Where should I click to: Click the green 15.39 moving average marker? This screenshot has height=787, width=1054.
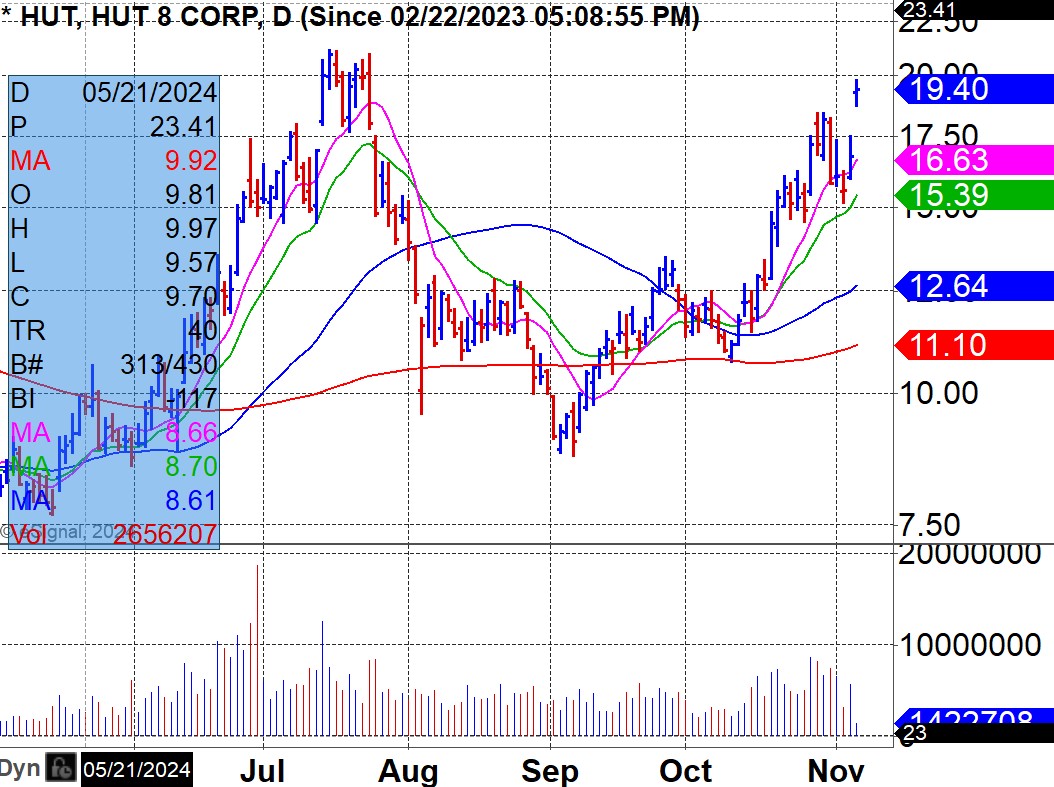[975, 195]
